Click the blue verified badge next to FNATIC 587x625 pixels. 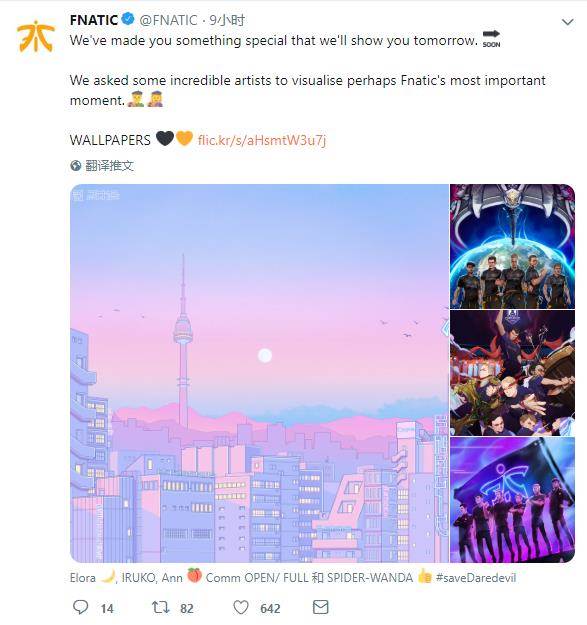[128, 19]
